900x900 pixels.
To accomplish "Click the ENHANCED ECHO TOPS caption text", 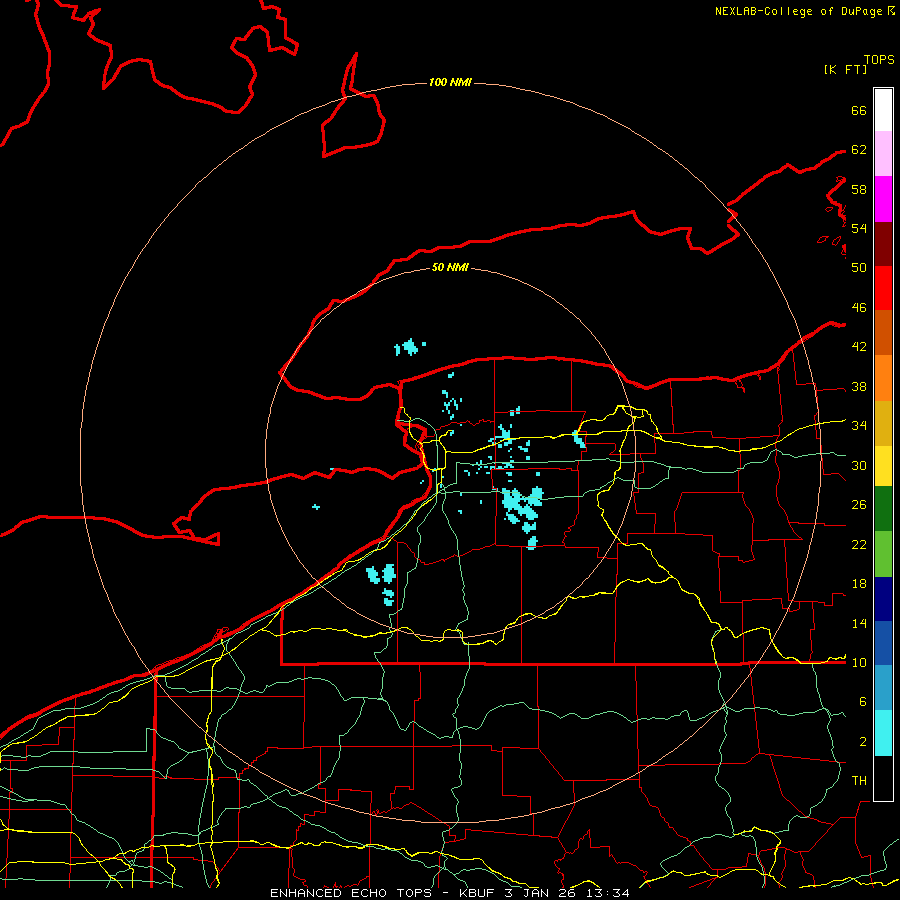I will pos(351,893).
